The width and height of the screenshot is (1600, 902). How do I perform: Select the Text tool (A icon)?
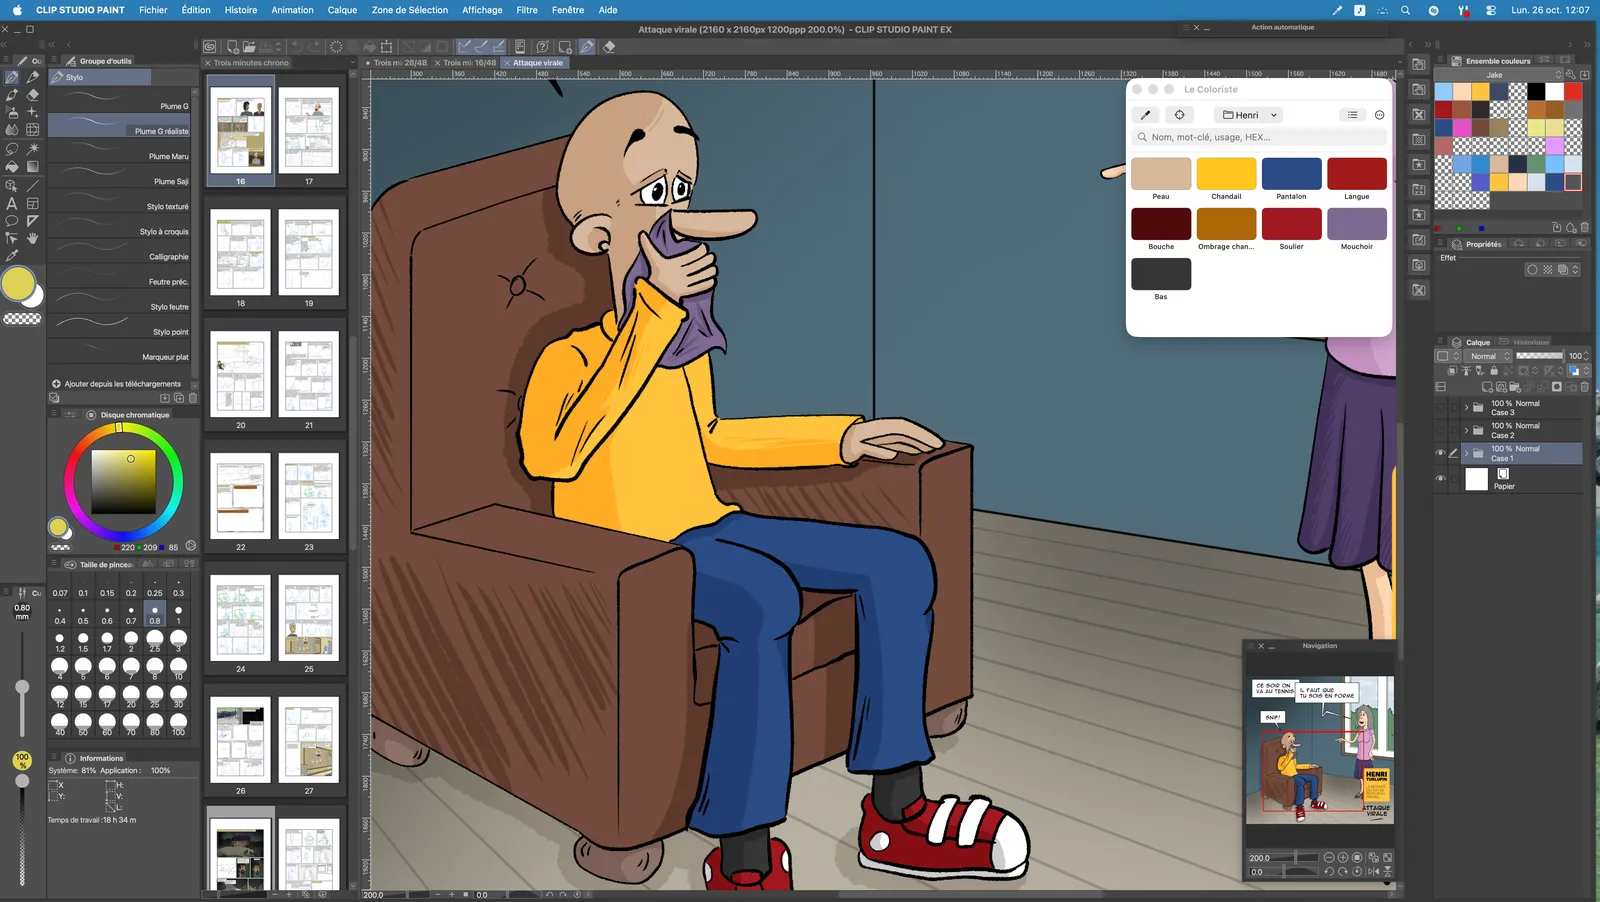pyautogui.click(x=12, y=203)
